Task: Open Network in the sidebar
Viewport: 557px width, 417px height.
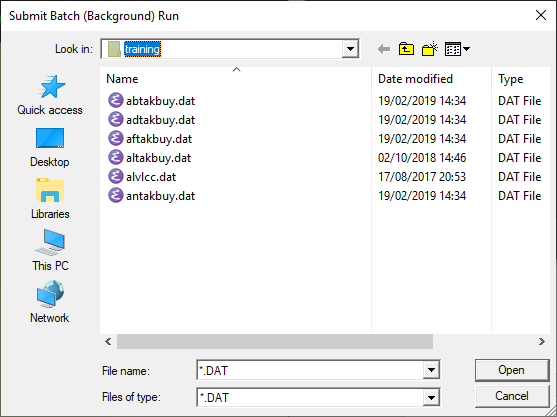Action: point(50,302)
